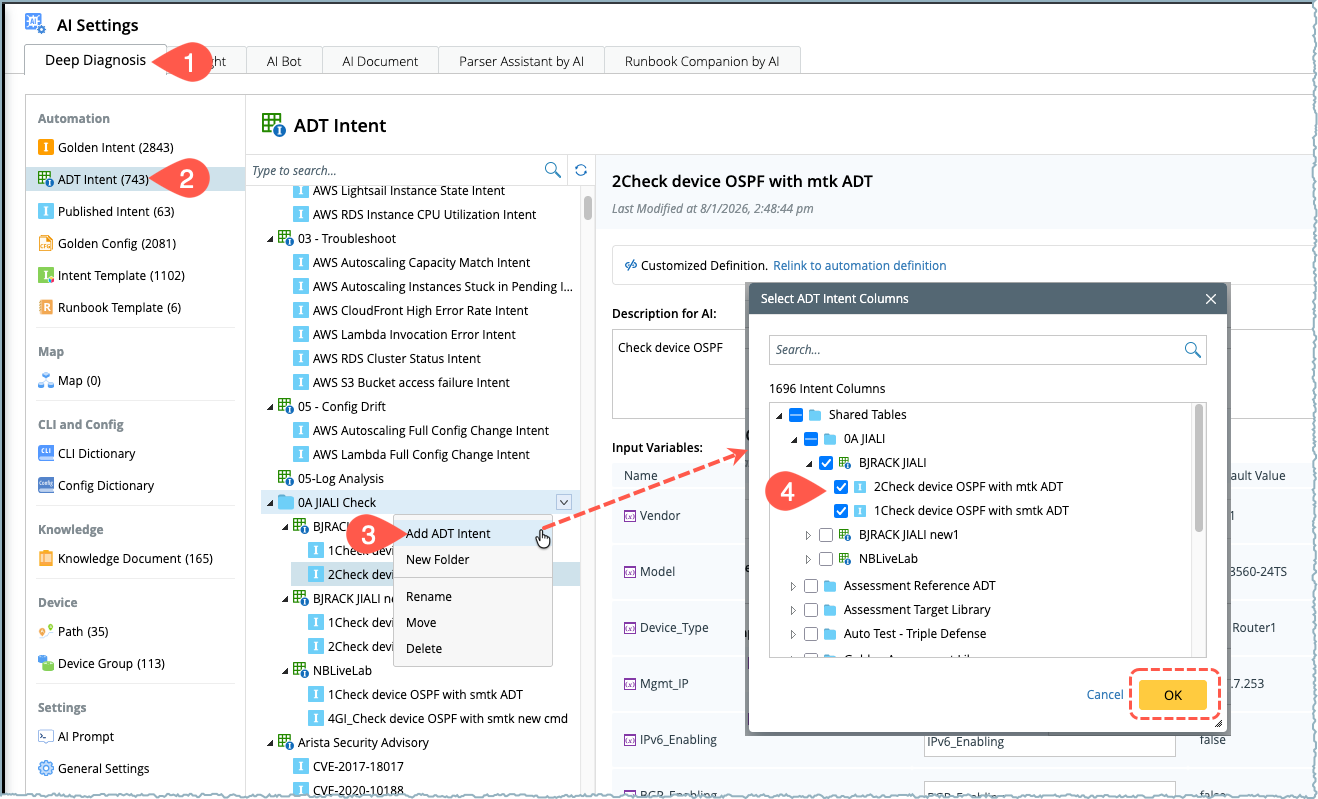The height and width of the screenshot is (799, 1318).
Task: Uncheck the BJRACK JIALI checkbox in dialog
Action: point(826,462)
